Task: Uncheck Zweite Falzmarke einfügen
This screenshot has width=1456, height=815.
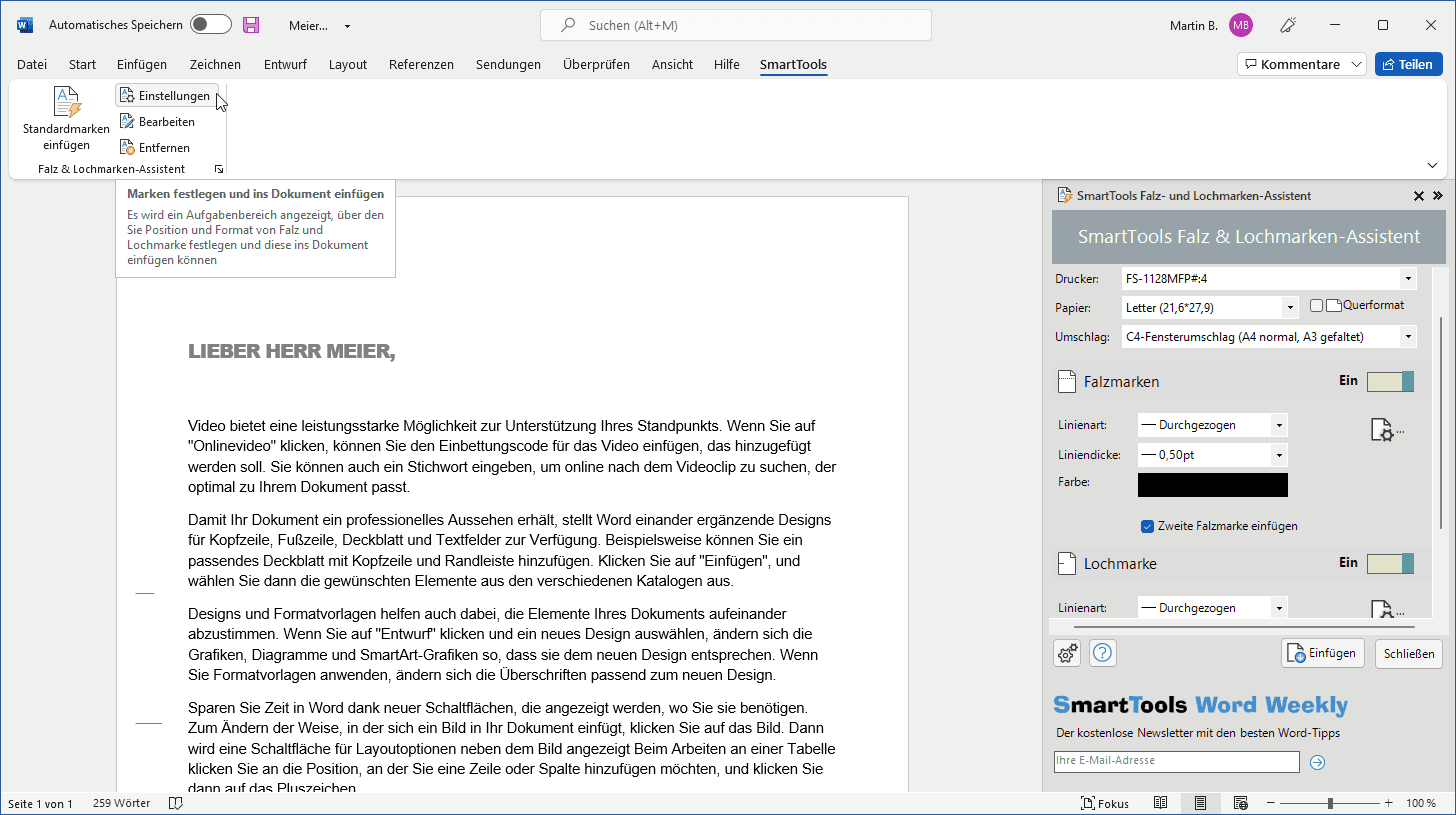Action: [1147, 526]
